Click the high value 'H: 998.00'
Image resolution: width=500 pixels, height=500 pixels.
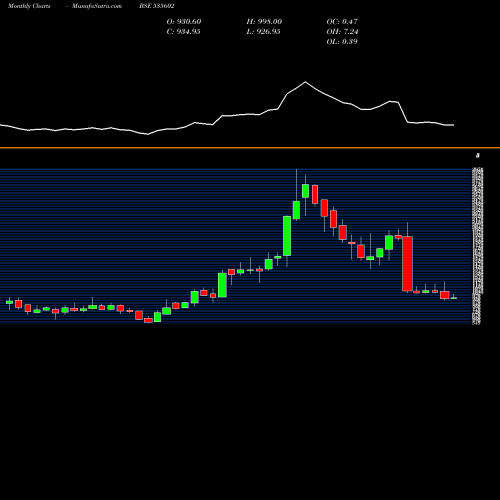[x=264, y=22]
